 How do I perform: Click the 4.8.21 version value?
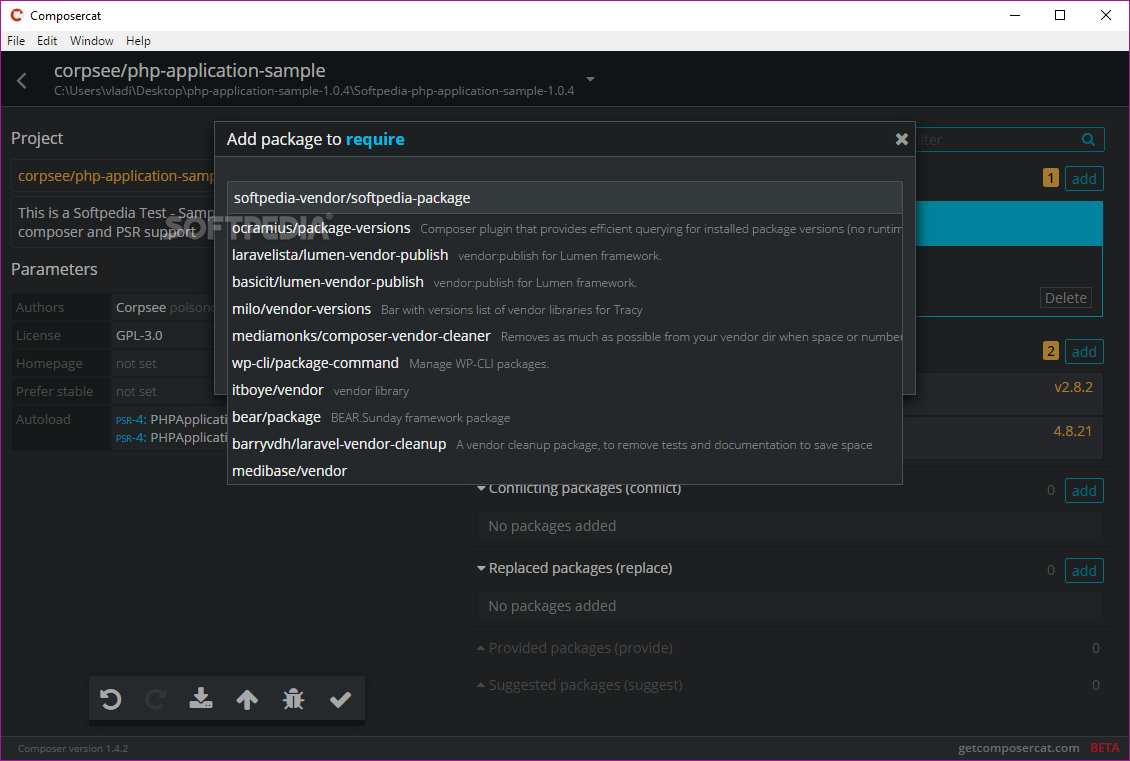tap(1072, 431)
